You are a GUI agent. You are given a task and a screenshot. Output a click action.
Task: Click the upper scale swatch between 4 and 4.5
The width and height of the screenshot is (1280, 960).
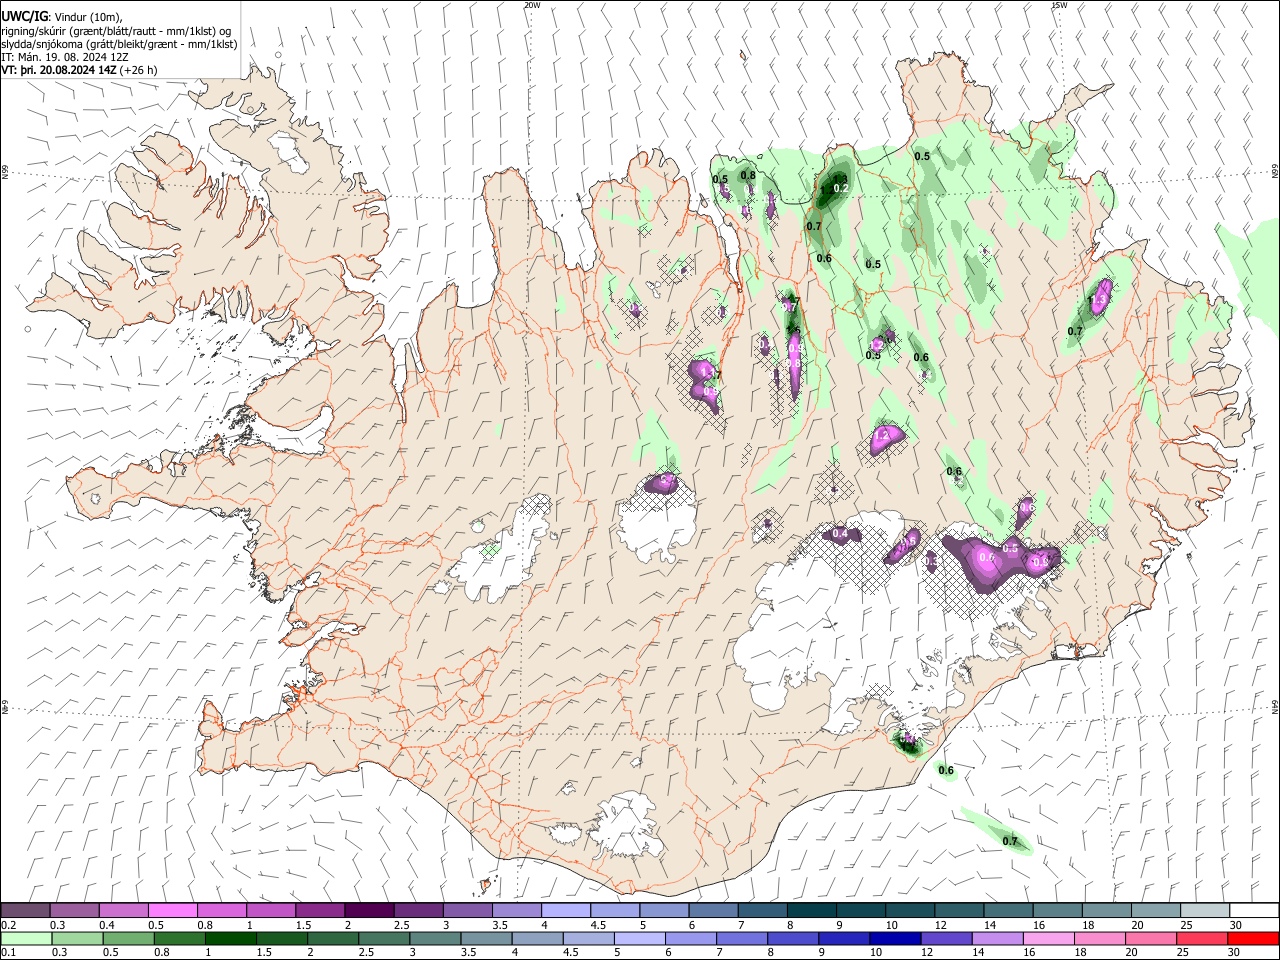click(565, 910)
